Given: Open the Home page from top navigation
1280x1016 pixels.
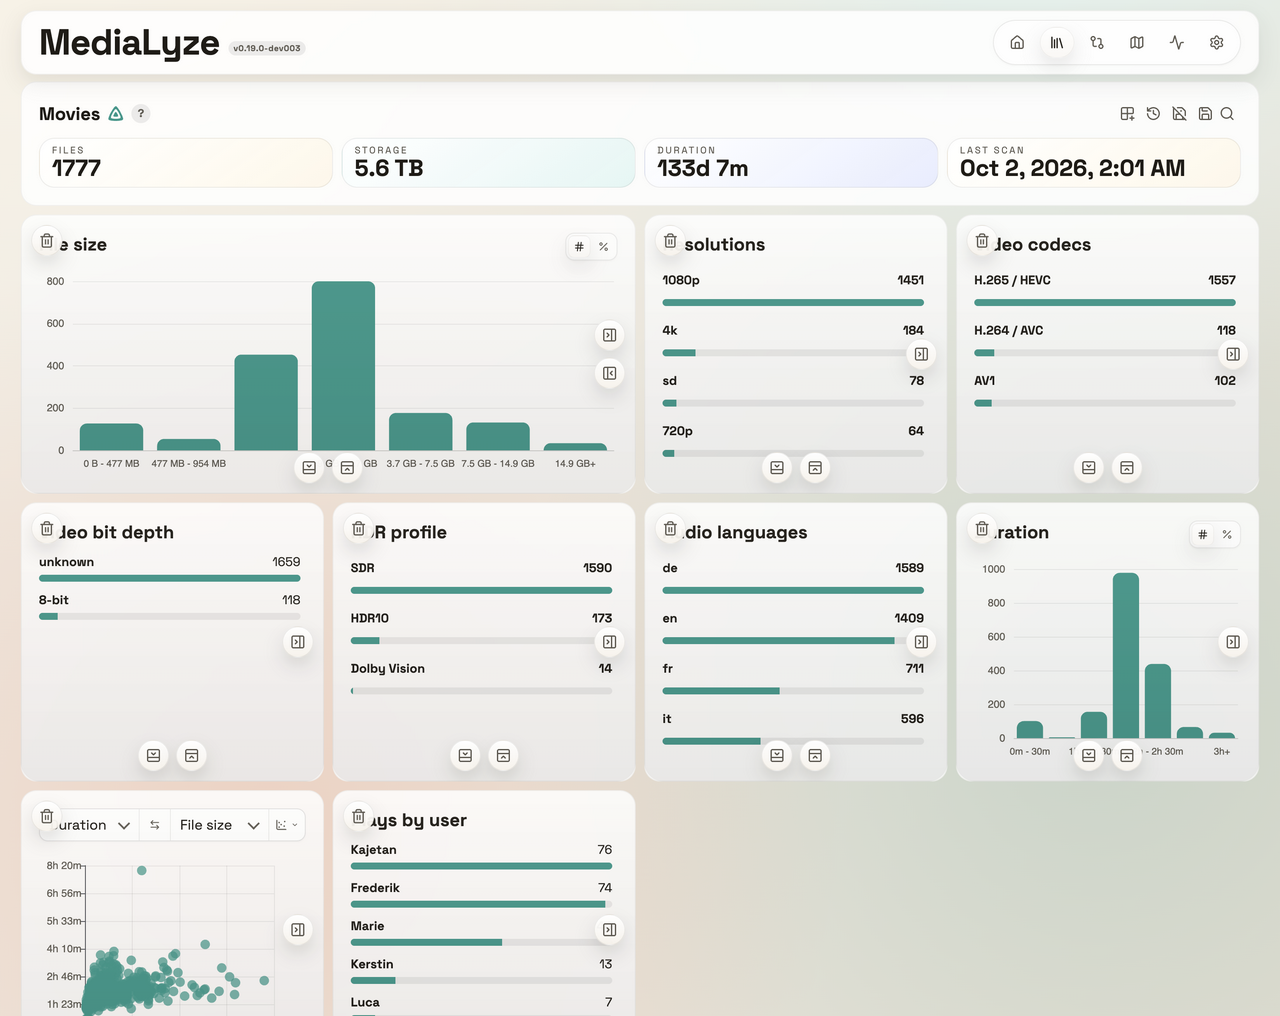Looking at the screenshot, I should pyautogui.click(x=1017, y=43).
